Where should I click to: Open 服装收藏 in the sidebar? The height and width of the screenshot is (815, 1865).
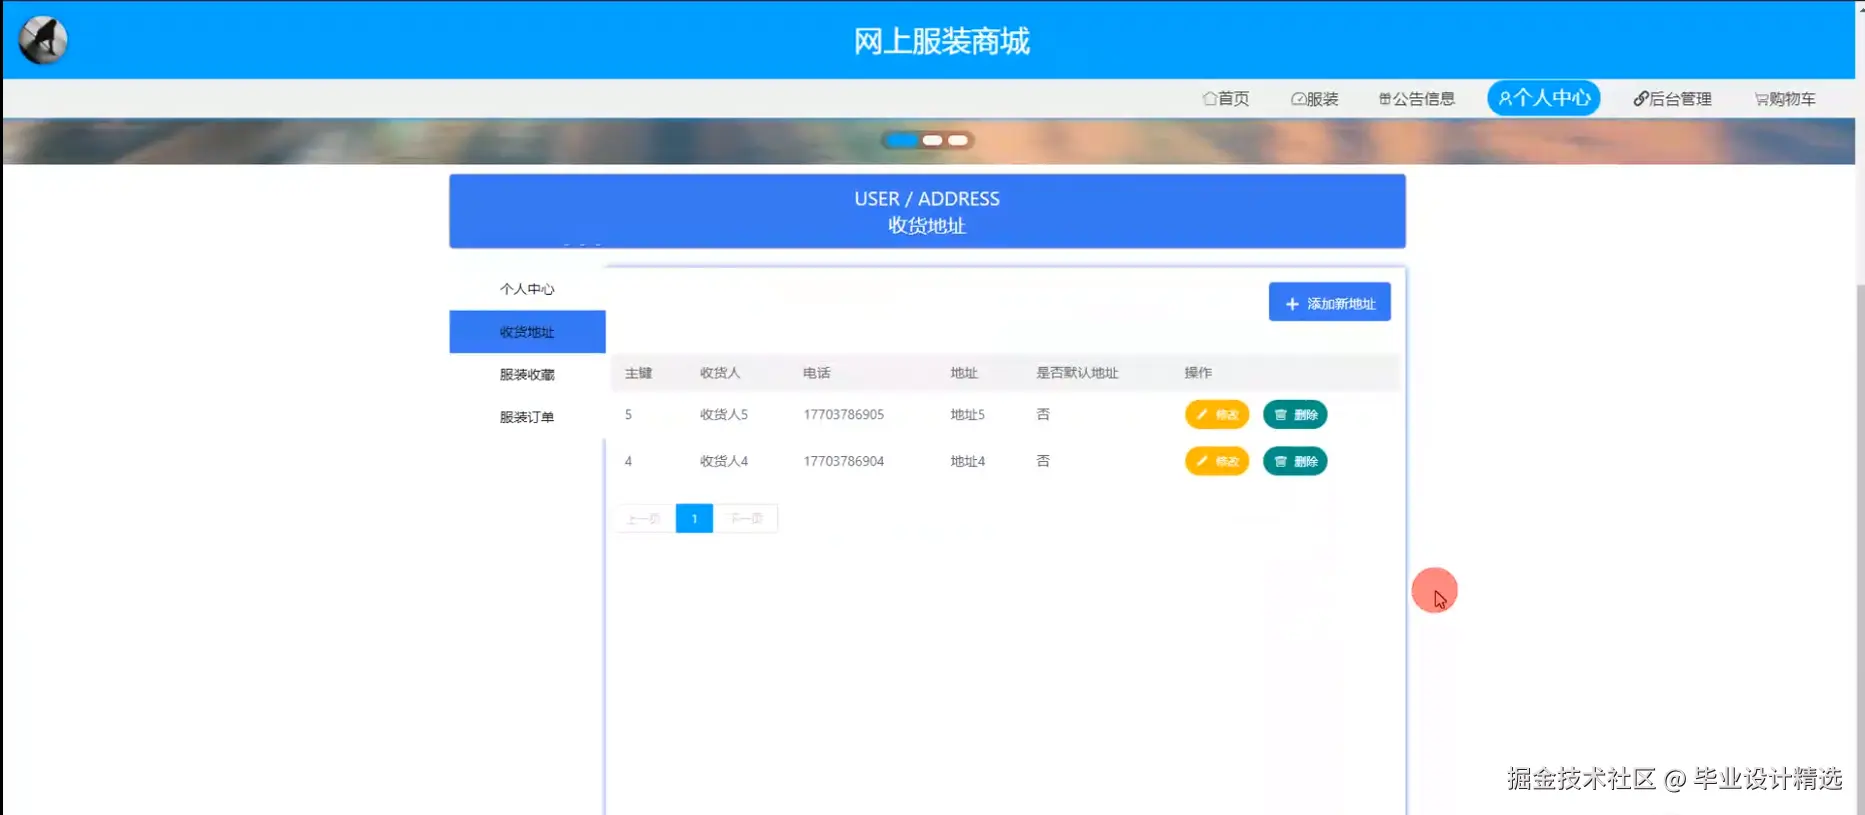click(527, 375)
